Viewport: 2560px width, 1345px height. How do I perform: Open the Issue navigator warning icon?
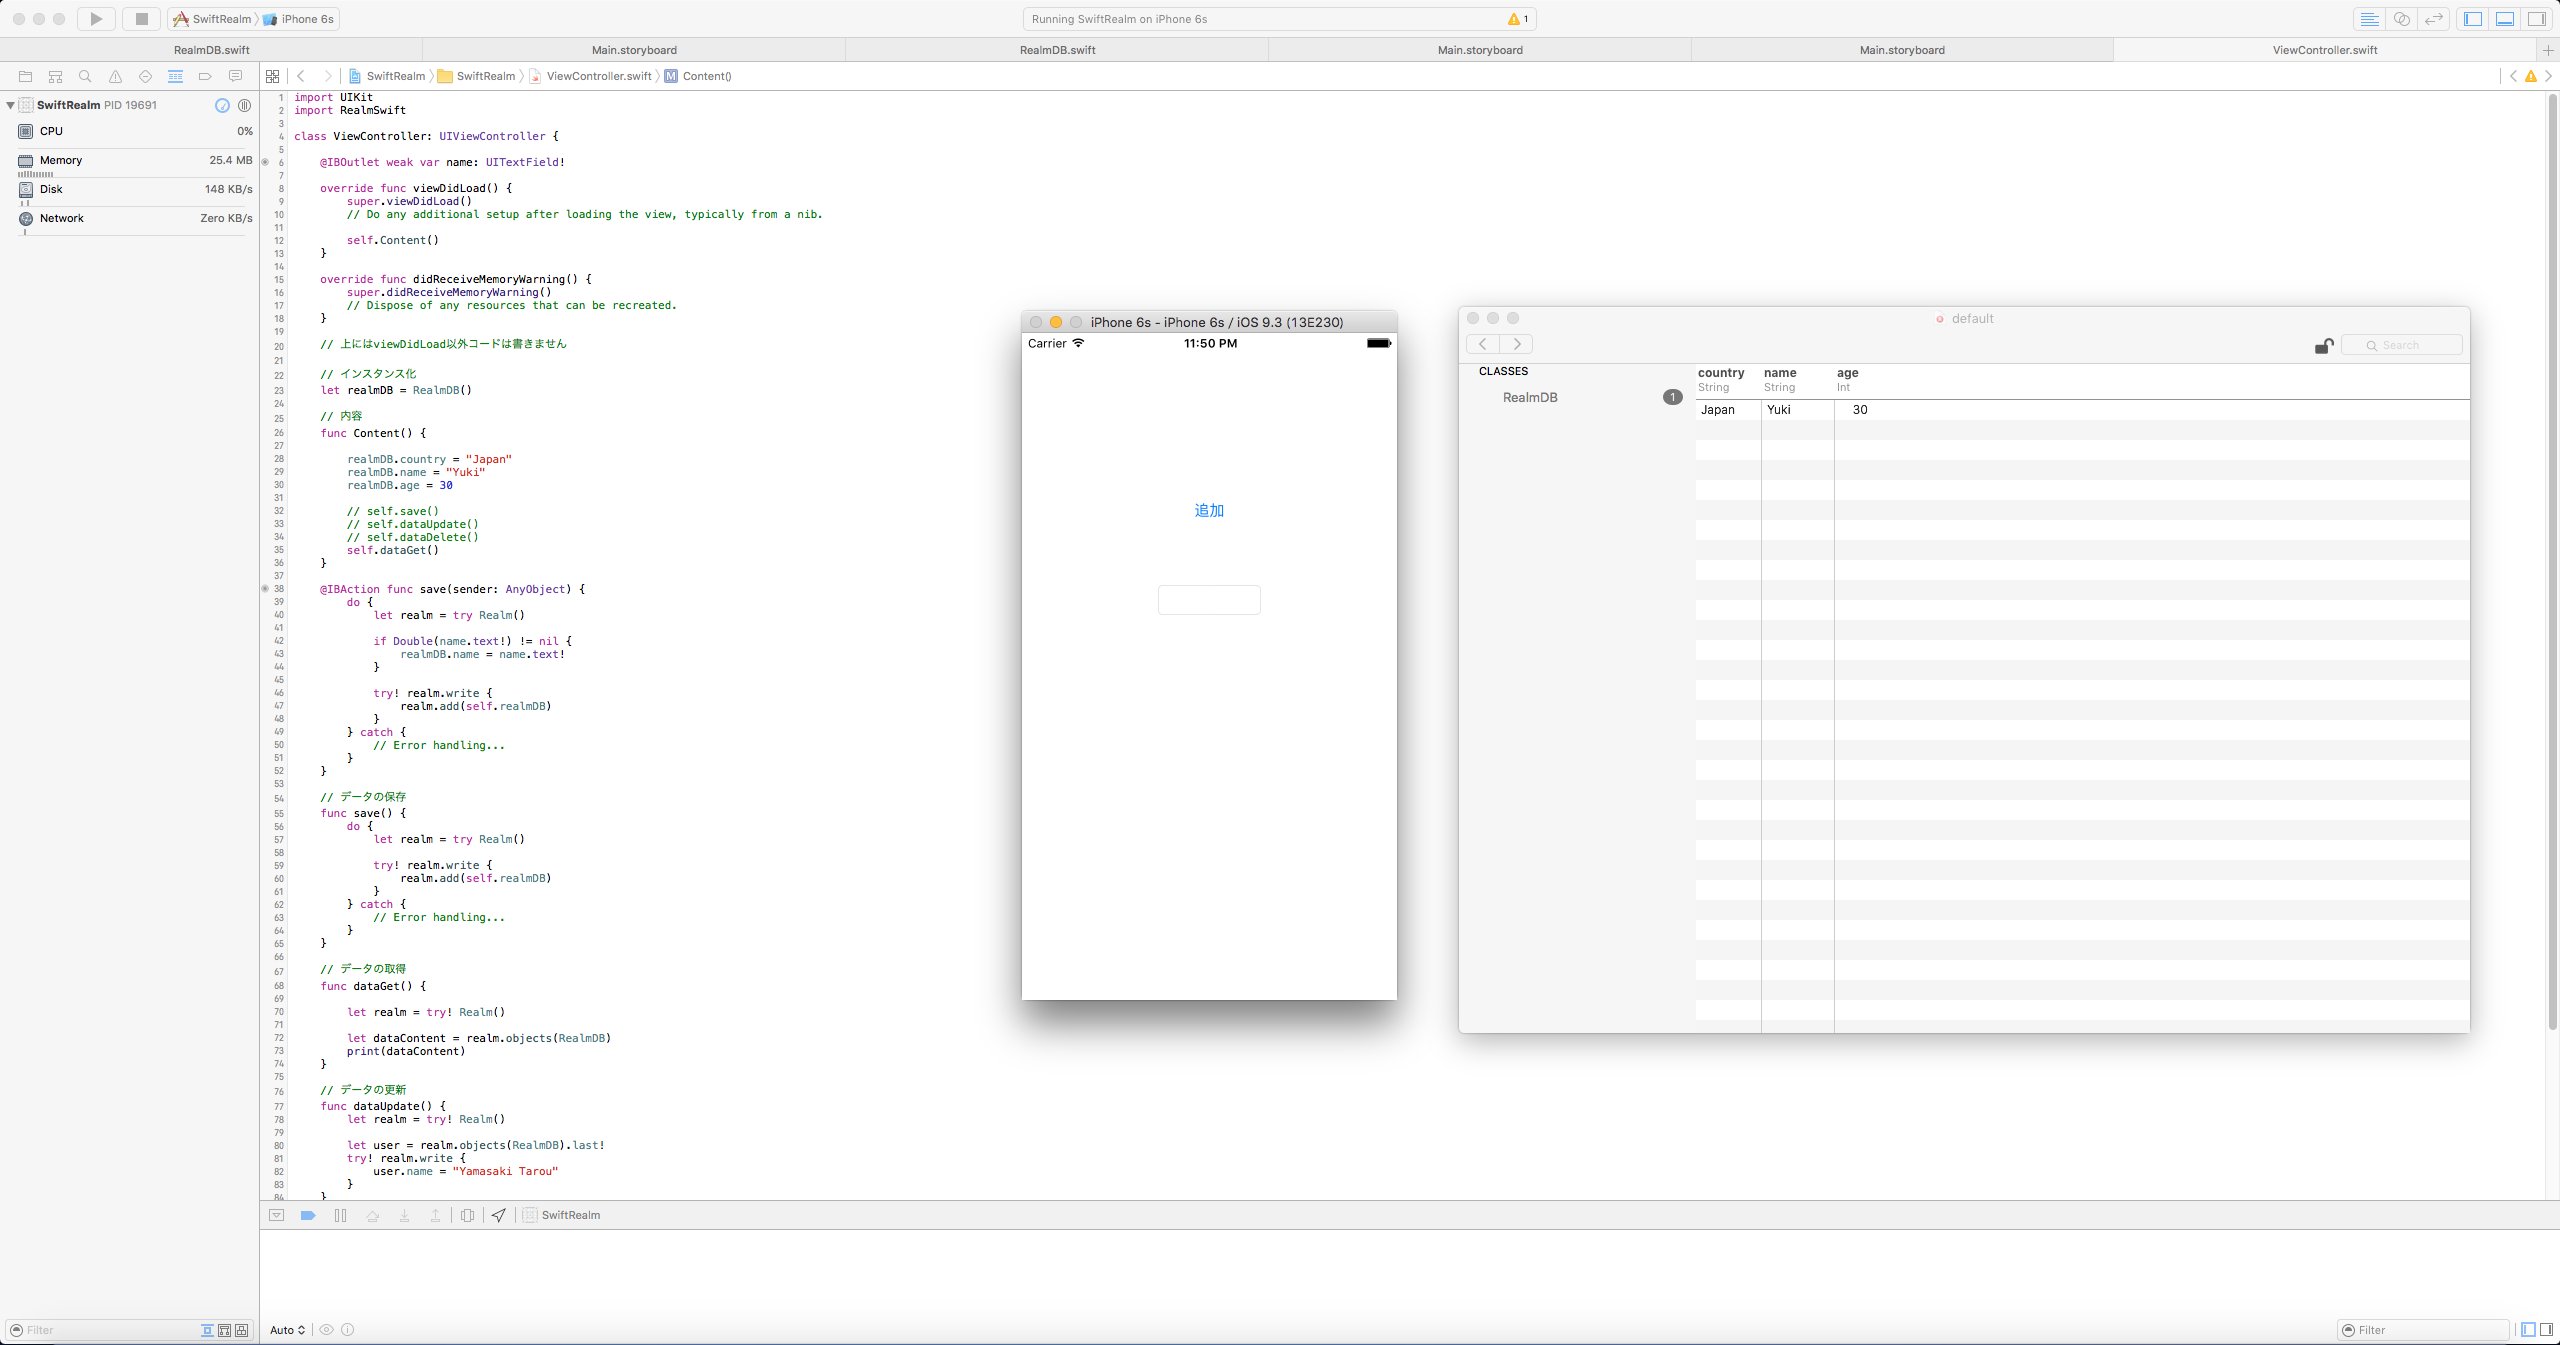[115, 76]
